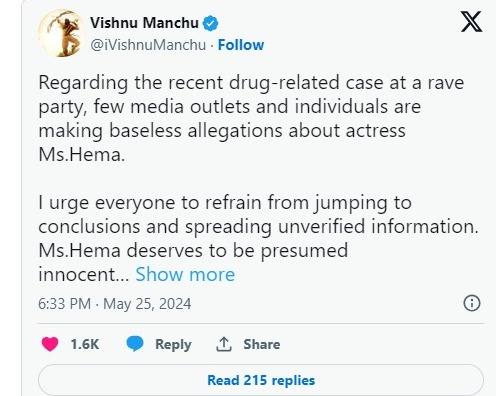Open Read 215 replies button
The height and width of the screenshot is (396, 496).
[261, 380]
